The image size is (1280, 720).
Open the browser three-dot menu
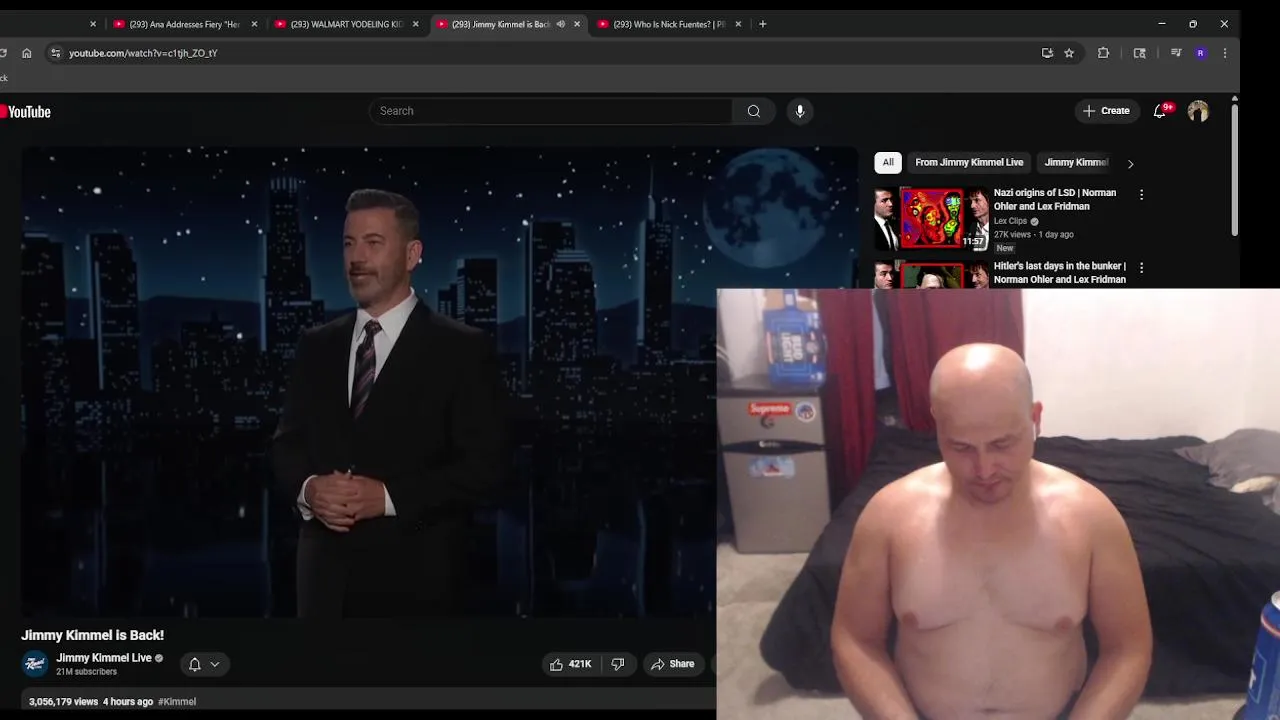(1225, 53)
